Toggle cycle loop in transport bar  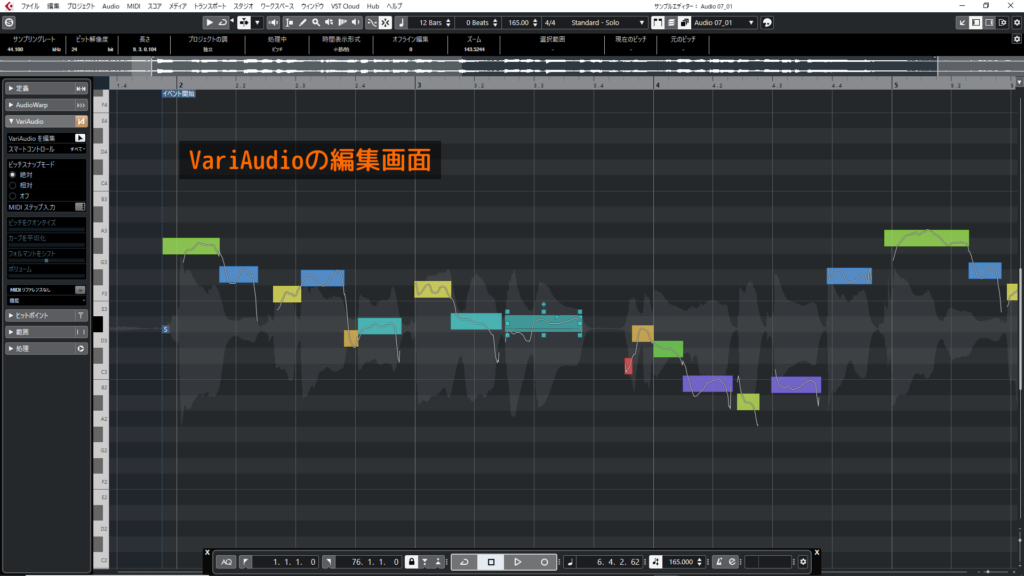coord(464,562)
